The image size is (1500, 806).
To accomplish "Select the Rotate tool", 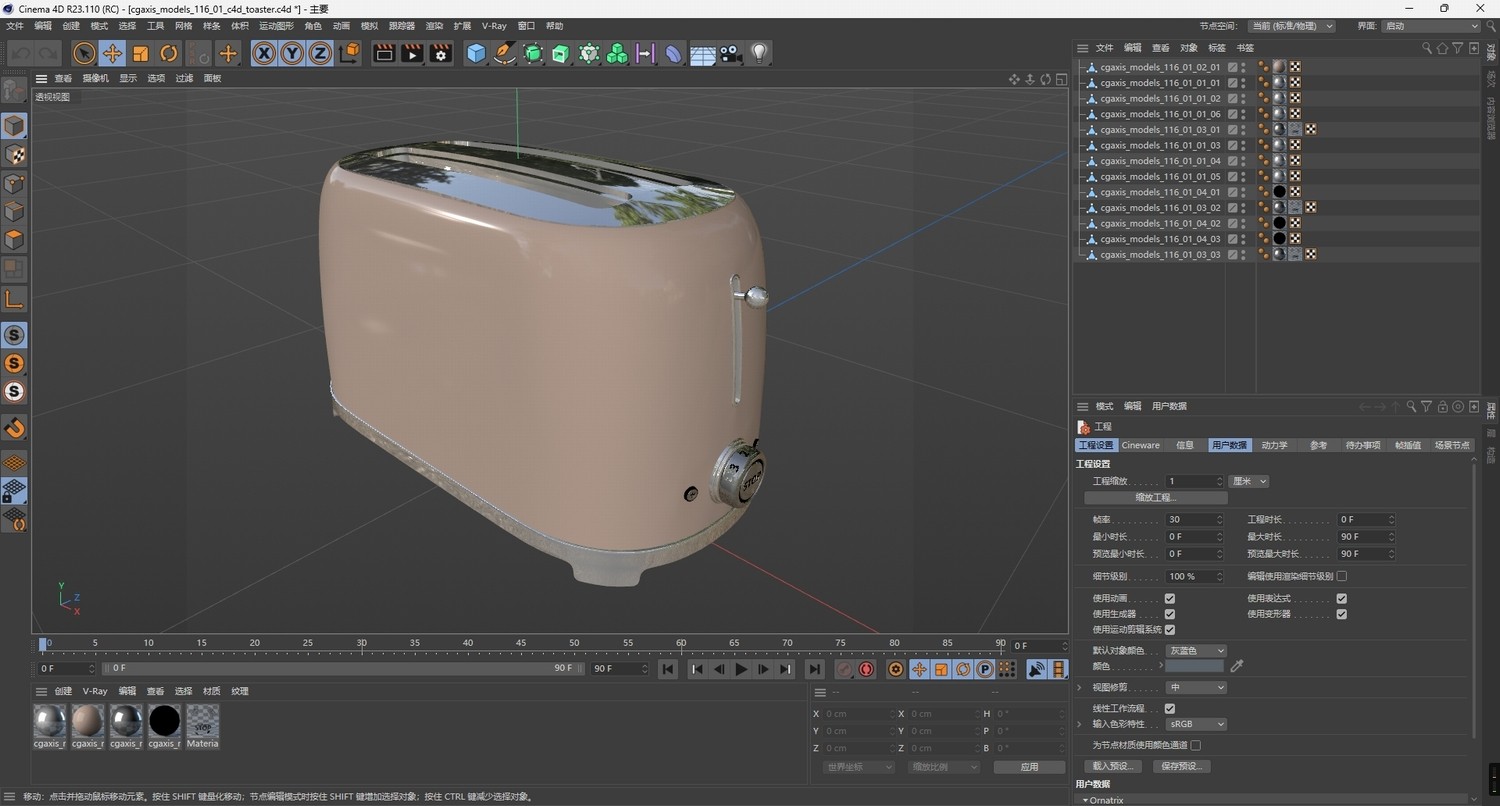I will [x=168, y=53].
